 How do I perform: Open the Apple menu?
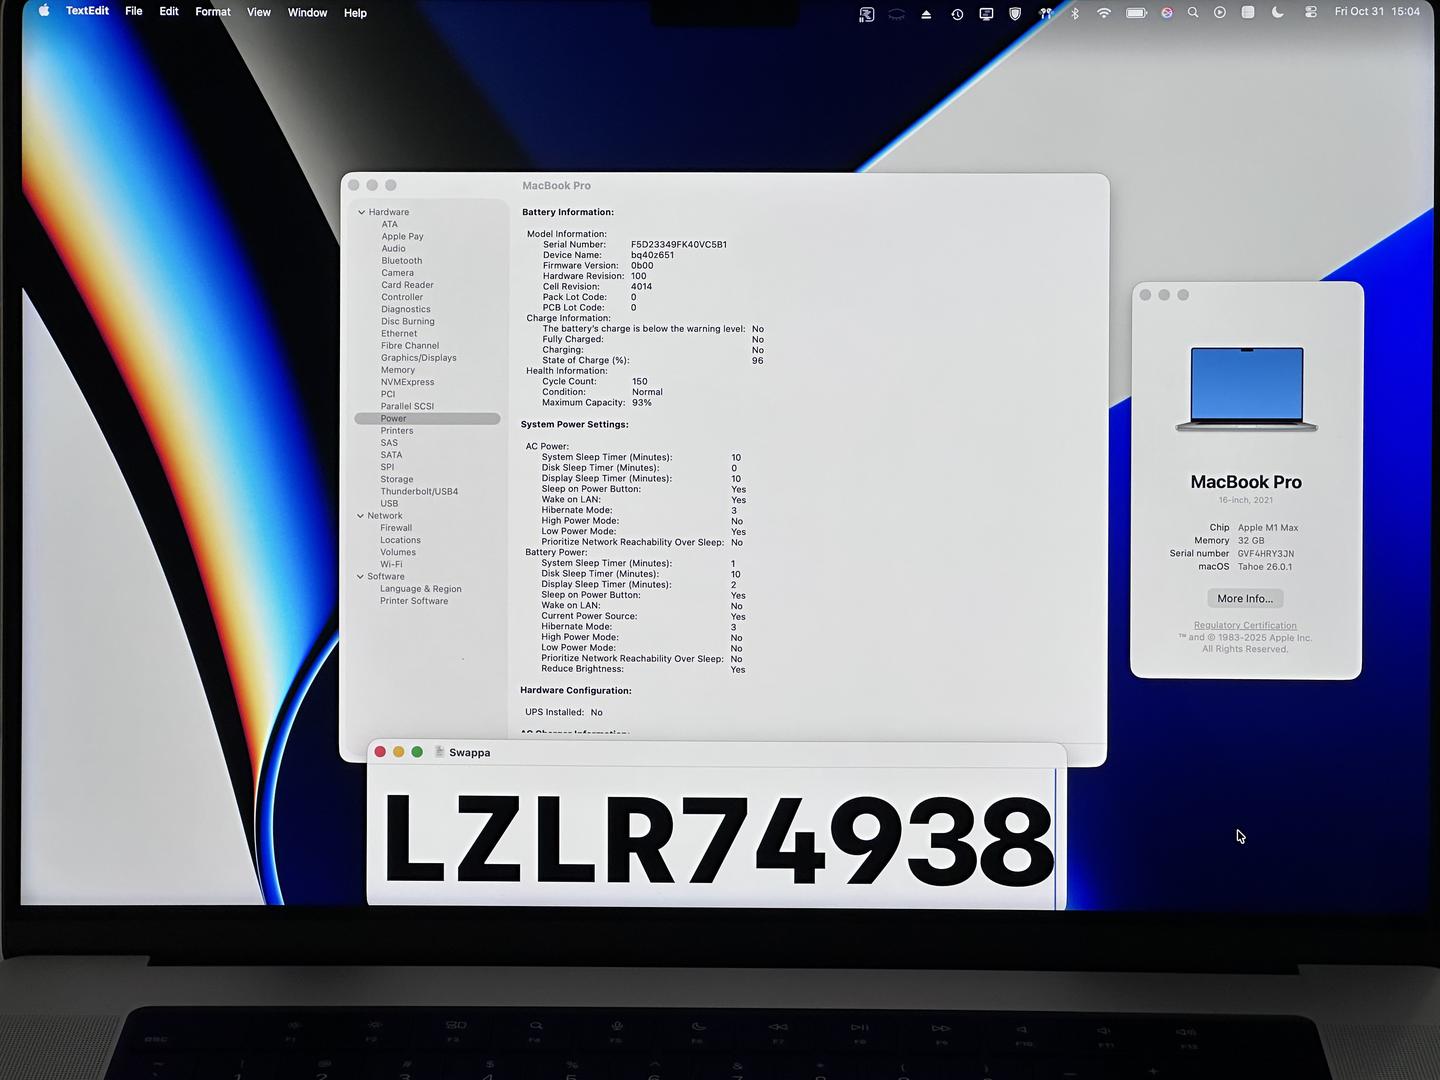[43, 11]
